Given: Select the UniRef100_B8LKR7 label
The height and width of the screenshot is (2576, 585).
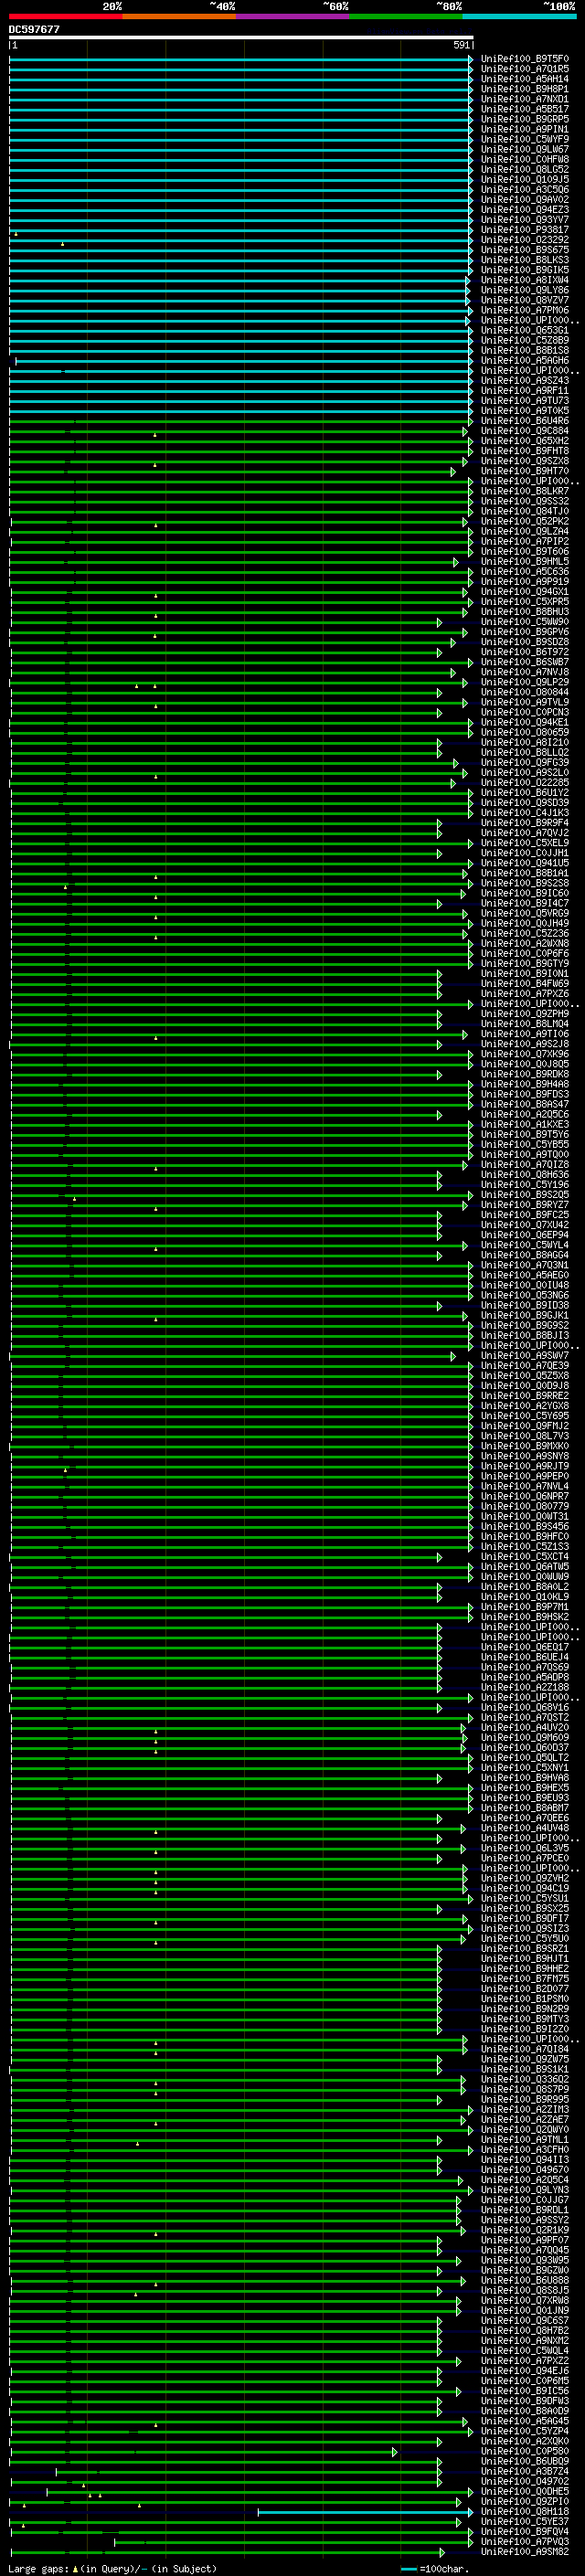Looking at the screenshot, I should click(525, 491).
